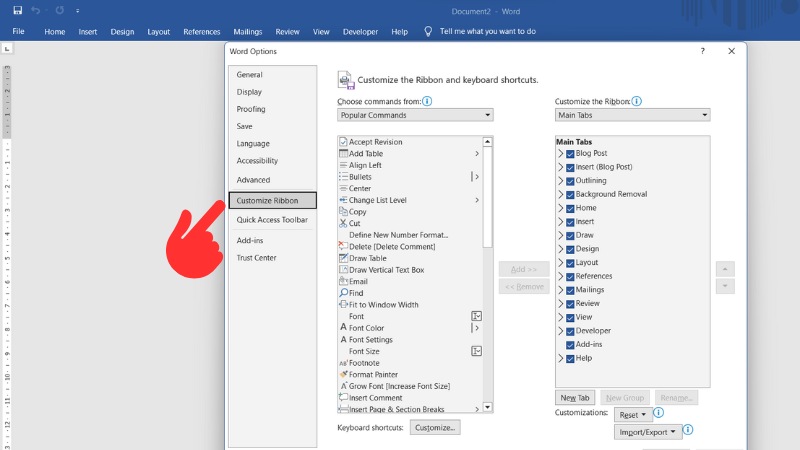Image resolution: width=800 pixels, height=450 pixels.
Task: Disable the Blog Post checkbox
Action: (x=570, y=154)
